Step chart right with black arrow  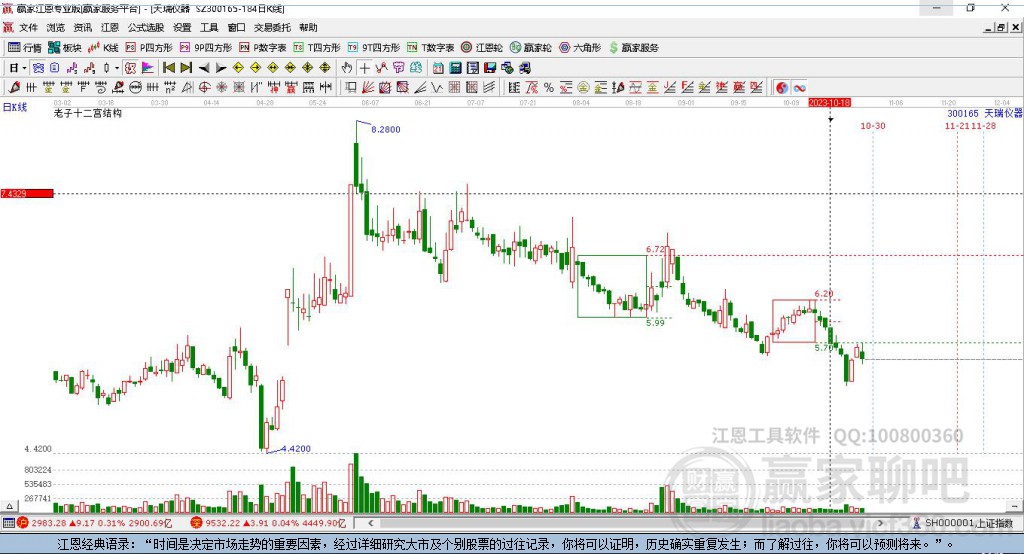pos(221,68)
